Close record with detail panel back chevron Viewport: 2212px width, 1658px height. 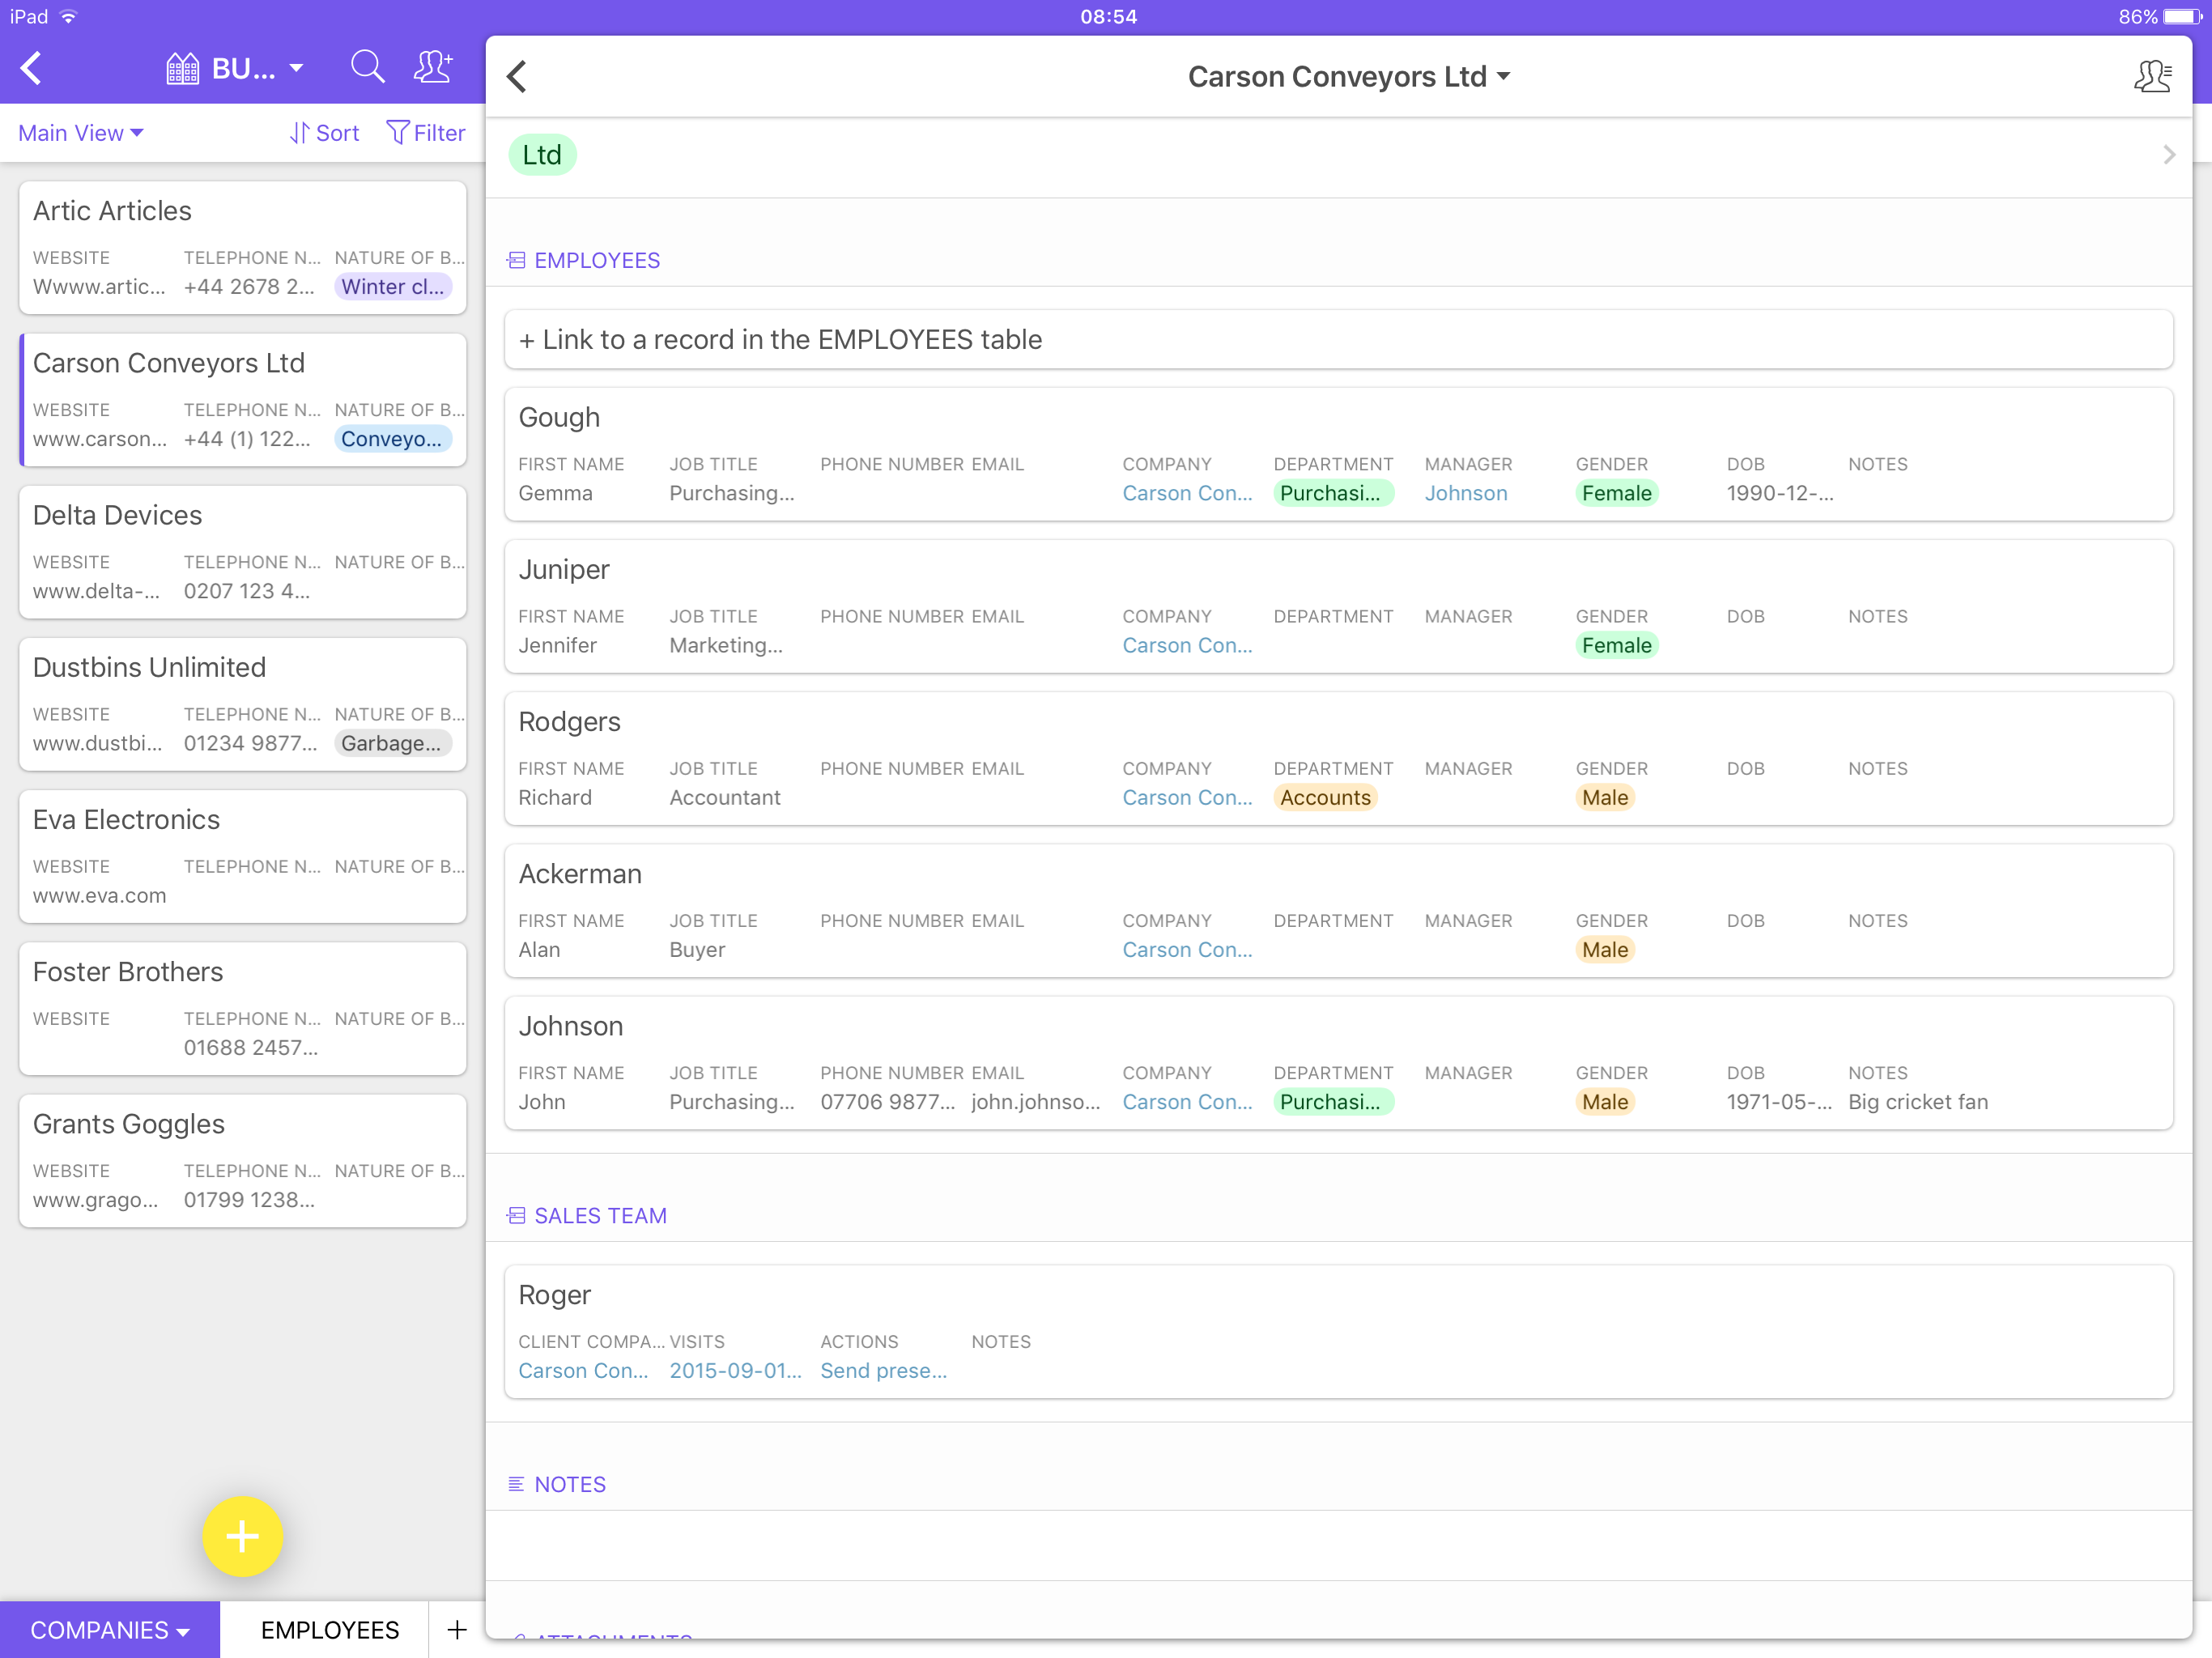click(517, 76)
